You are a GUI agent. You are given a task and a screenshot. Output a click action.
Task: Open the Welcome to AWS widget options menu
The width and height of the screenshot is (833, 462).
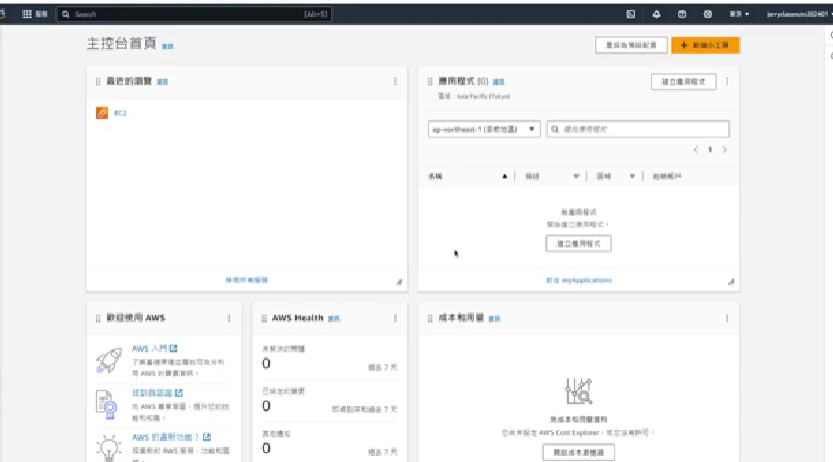point(229,318)
